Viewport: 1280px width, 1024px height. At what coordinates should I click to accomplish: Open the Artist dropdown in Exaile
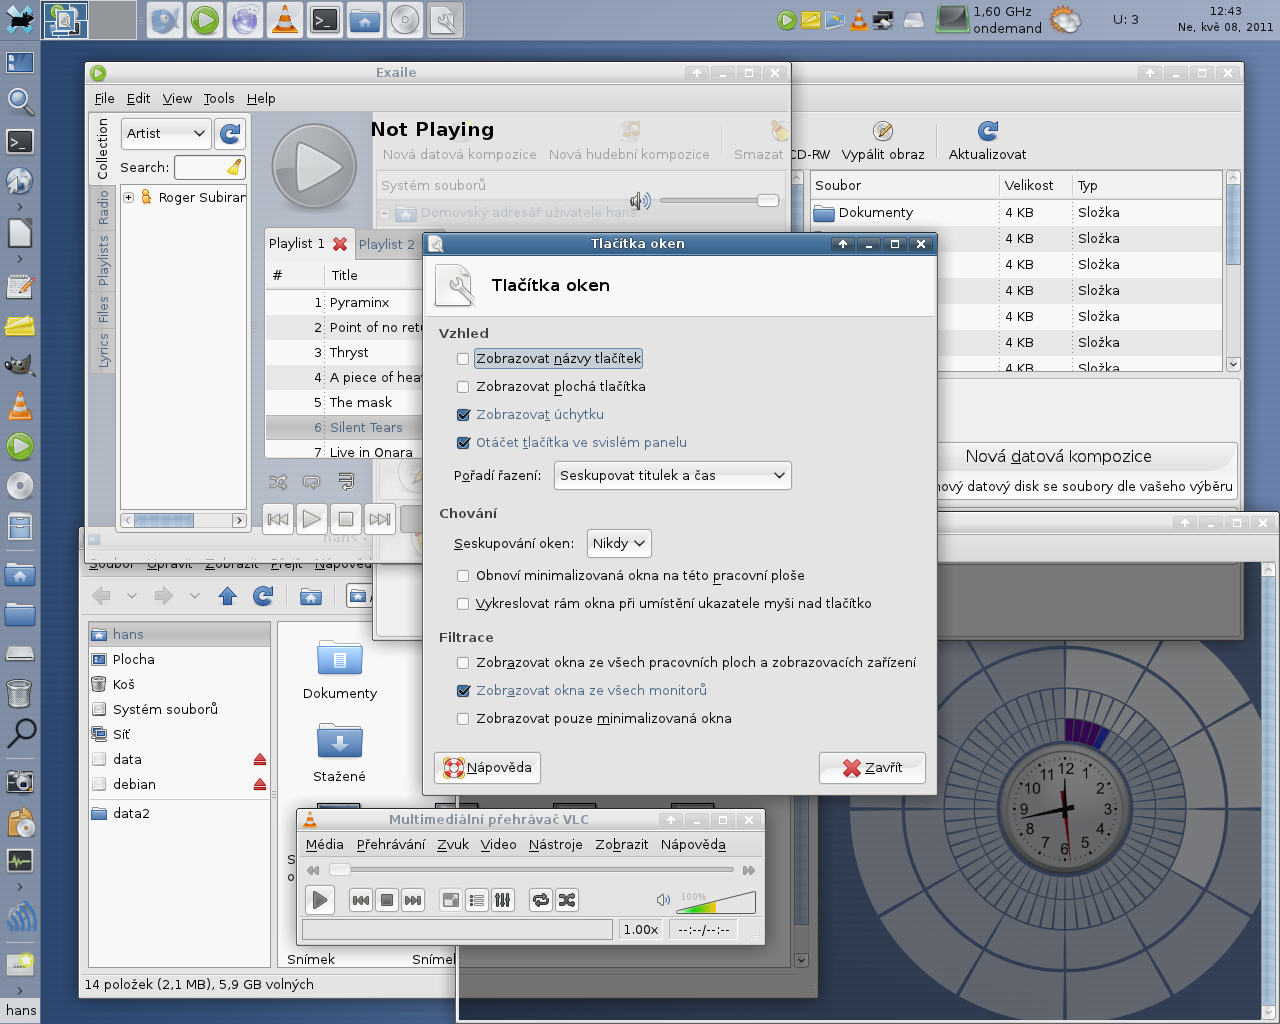point(166,133)
